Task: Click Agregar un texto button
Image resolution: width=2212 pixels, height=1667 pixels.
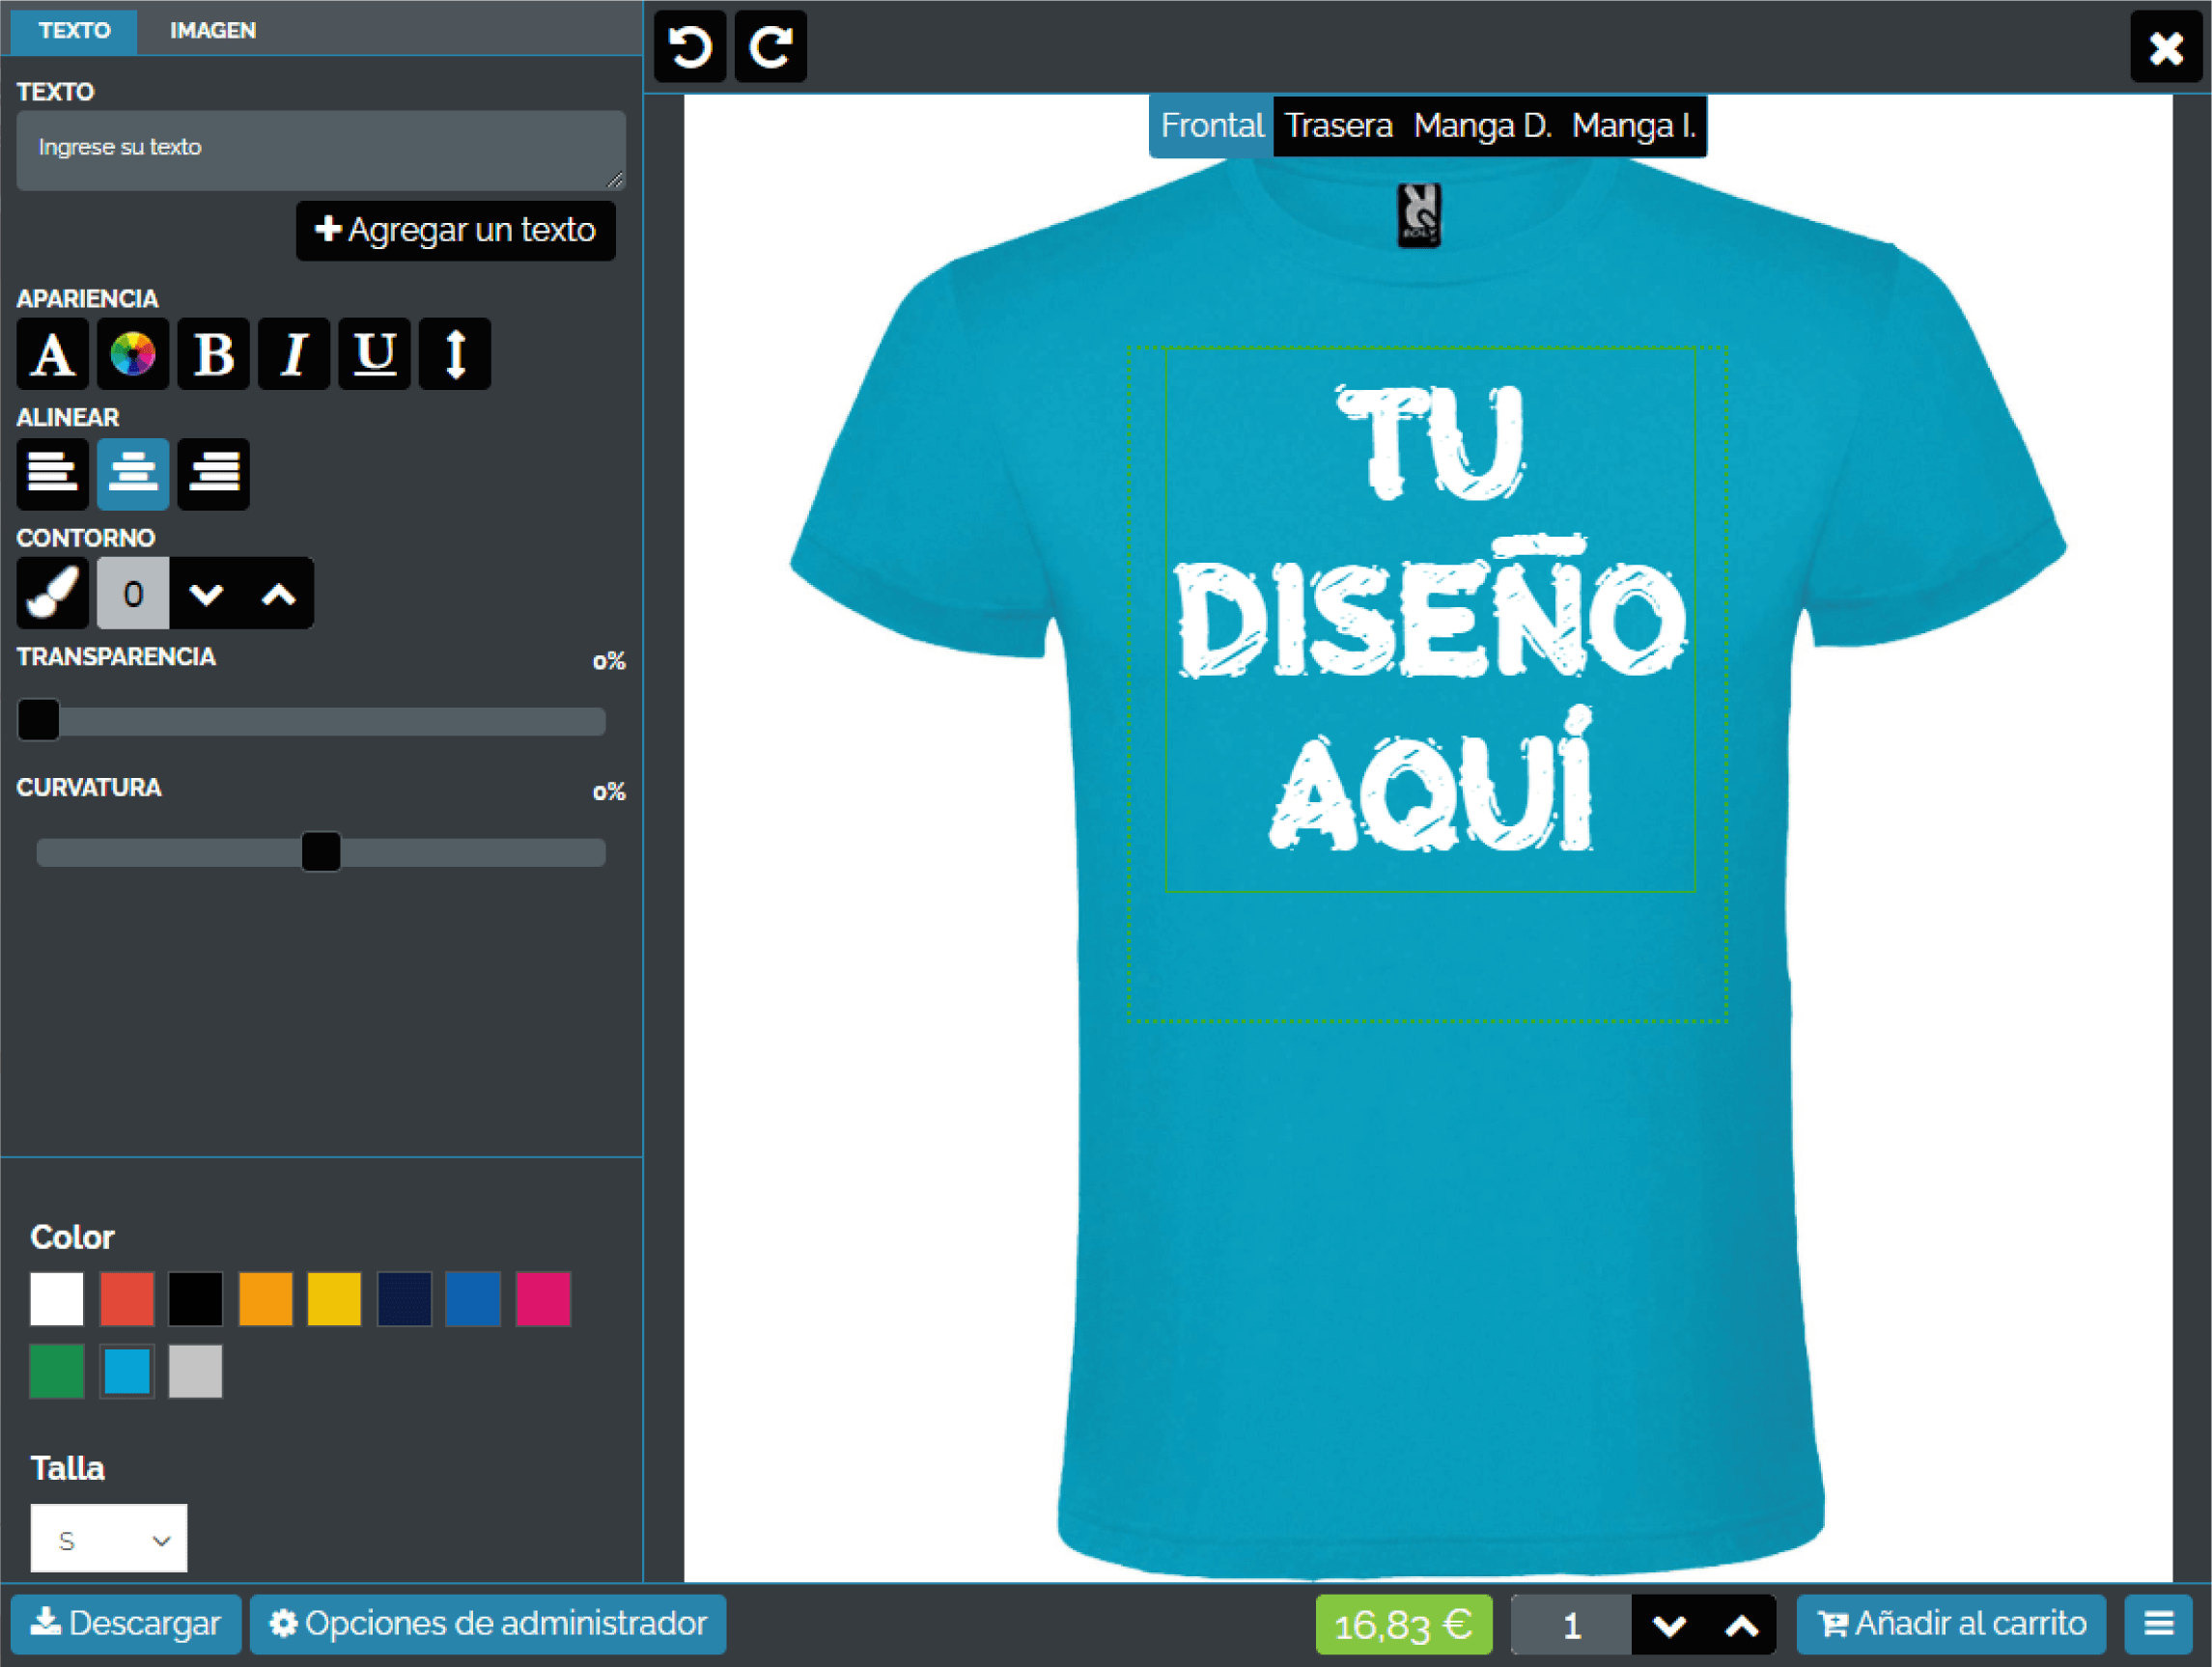Action: (x=456, y=231)
